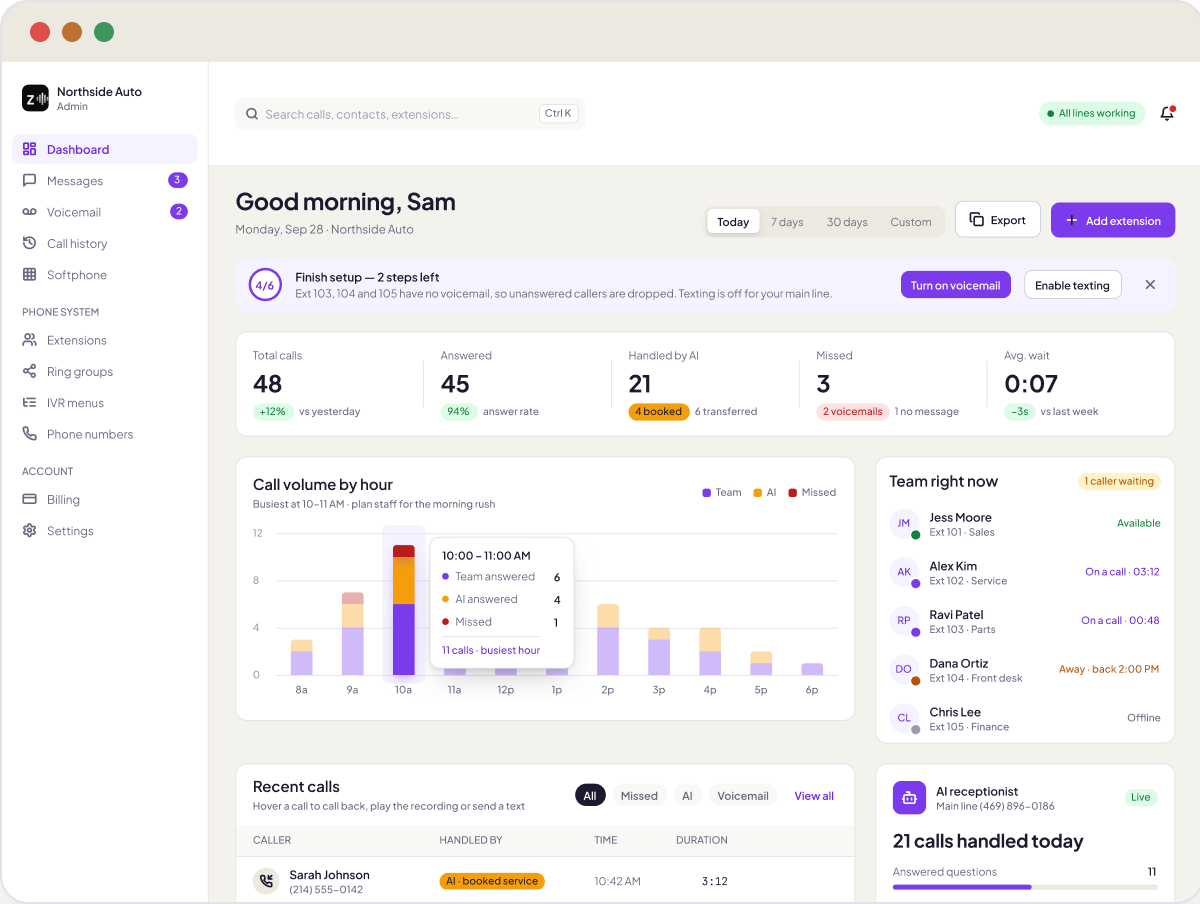1200x904 pixels.
Task: Click the Ring groups share icon
Action: (x=29, y=372)
